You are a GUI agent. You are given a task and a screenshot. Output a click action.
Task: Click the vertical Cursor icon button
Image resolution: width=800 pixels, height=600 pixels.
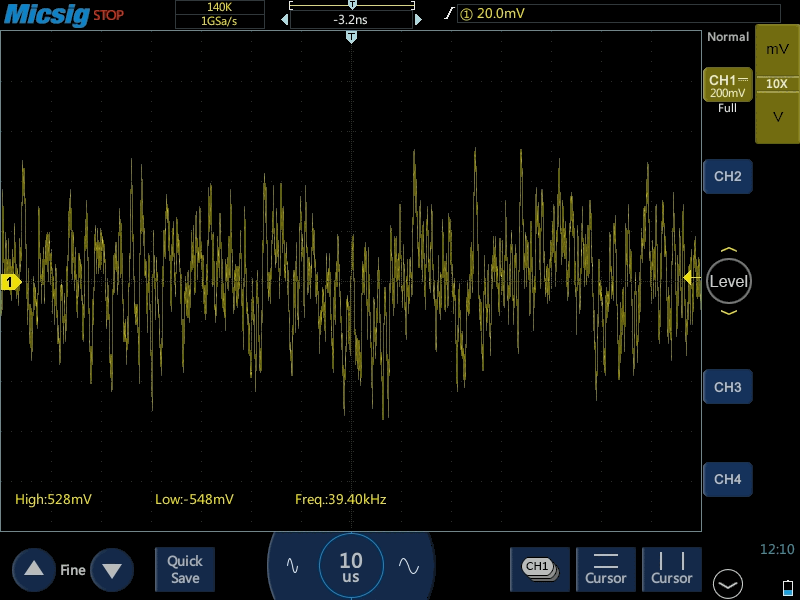pos(672,568)
